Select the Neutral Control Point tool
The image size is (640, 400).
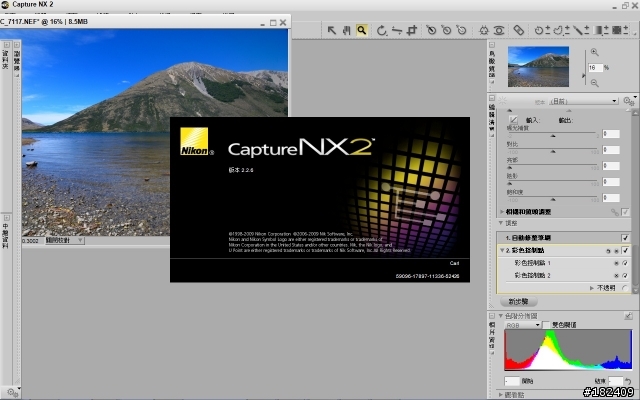click(x=447, y=30)
